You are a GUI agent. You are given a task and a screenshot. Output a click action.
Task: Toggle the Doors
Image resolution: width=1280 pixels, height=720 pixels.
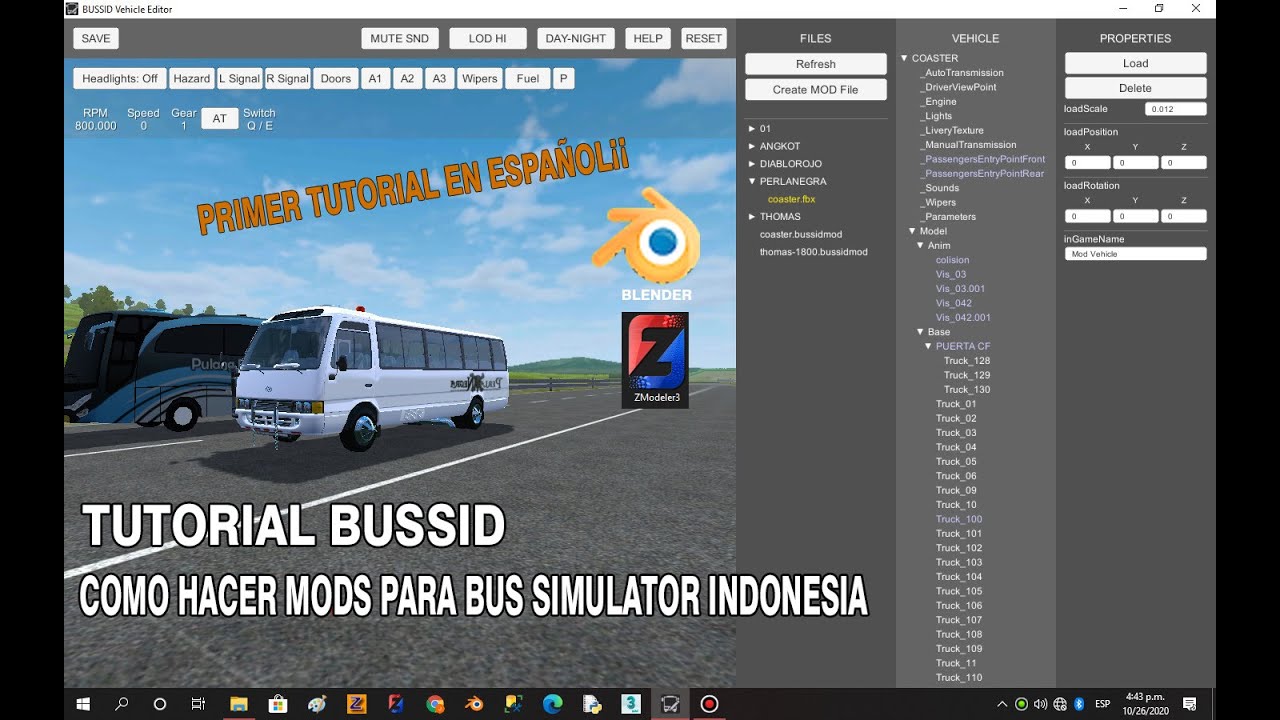coord(336,78)
